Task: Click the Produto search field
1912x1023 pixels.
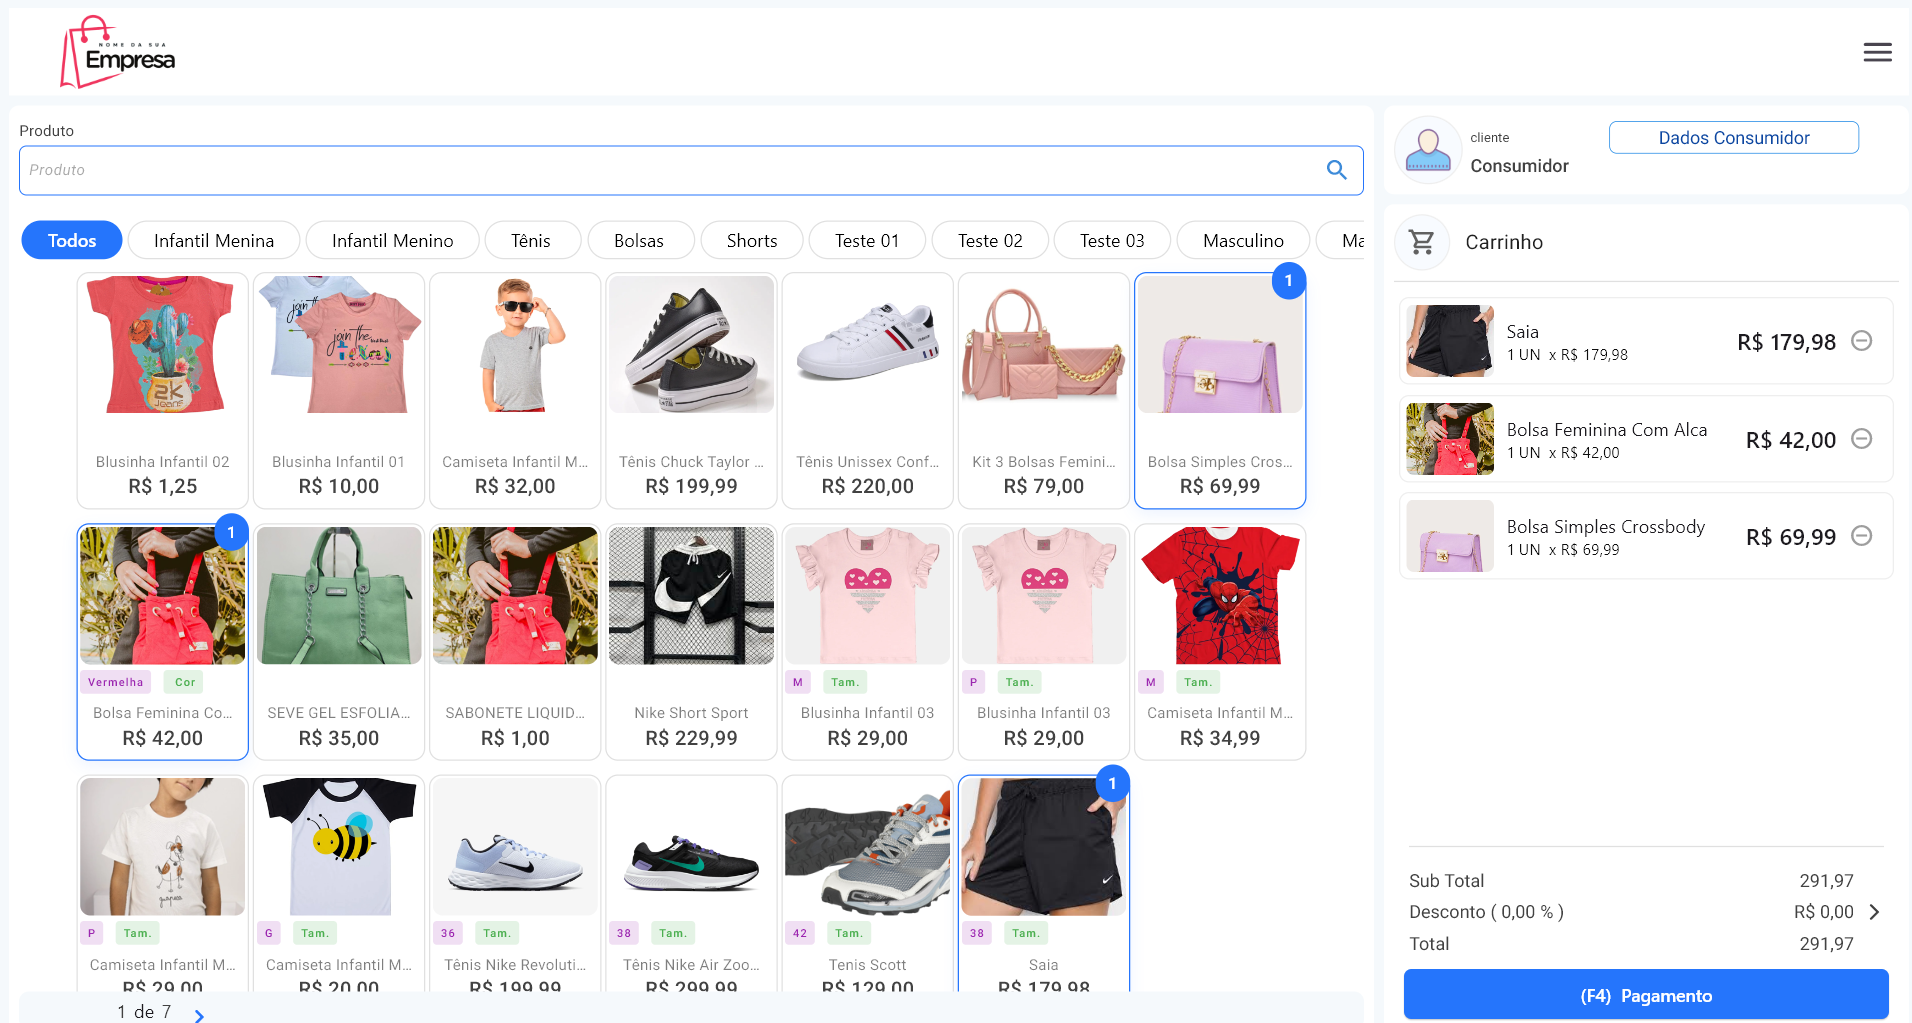Action: tap(670, 170)
